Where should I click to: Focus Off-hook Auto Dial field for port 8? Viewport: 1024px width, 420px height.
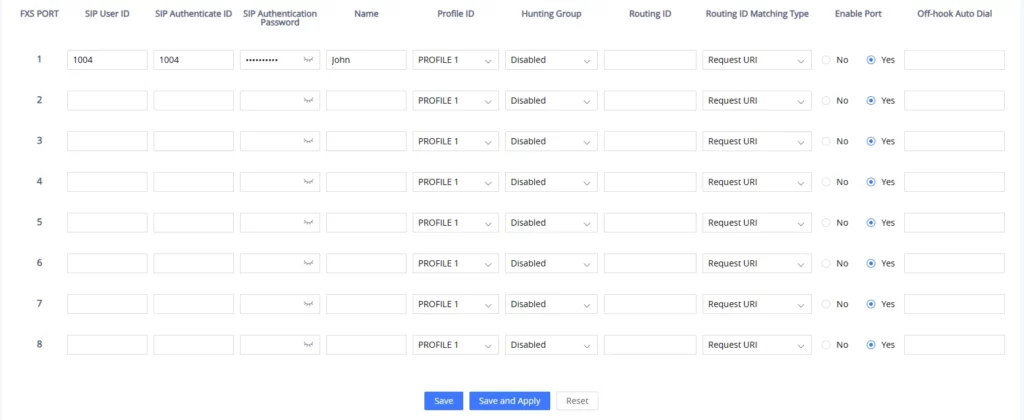point(954,345)
